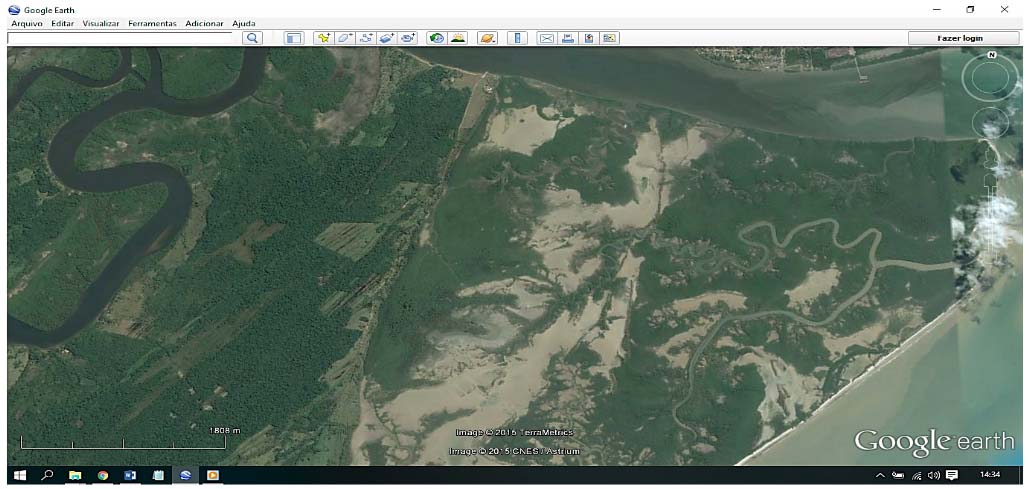Click inside the search input field
This screenshot has height=489, width=1029.
(x=120, y=38)
